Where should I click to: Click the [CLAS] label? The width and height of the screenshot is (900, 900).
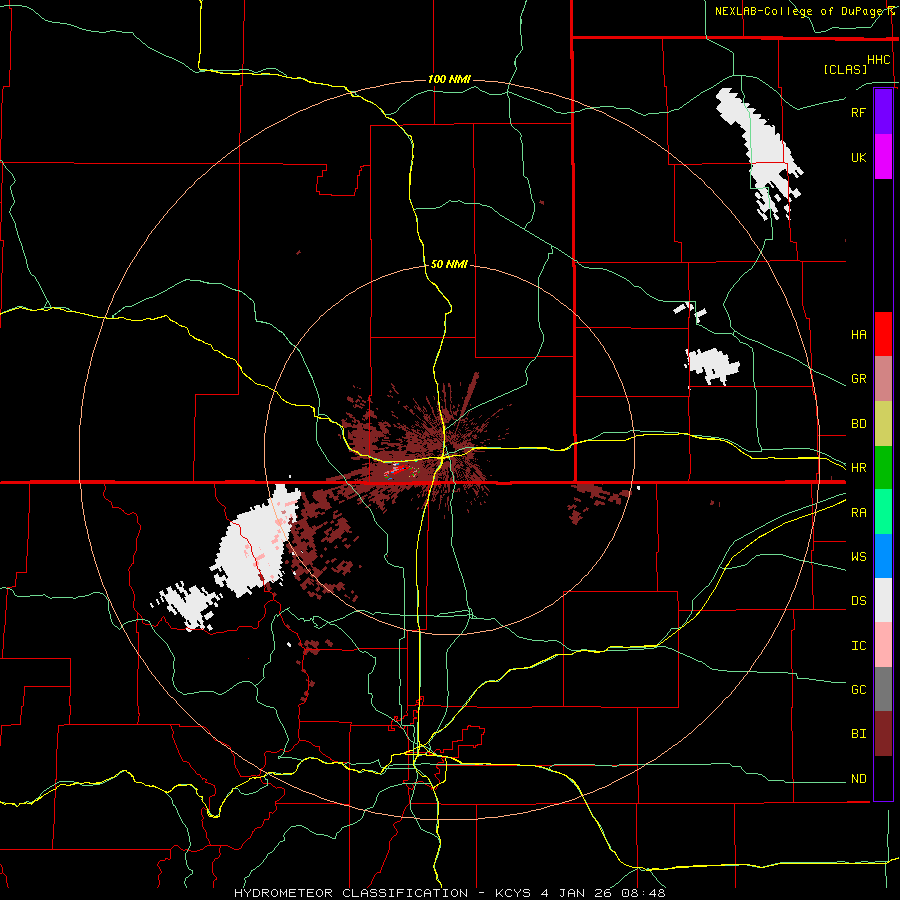click(x=845, y=69)
